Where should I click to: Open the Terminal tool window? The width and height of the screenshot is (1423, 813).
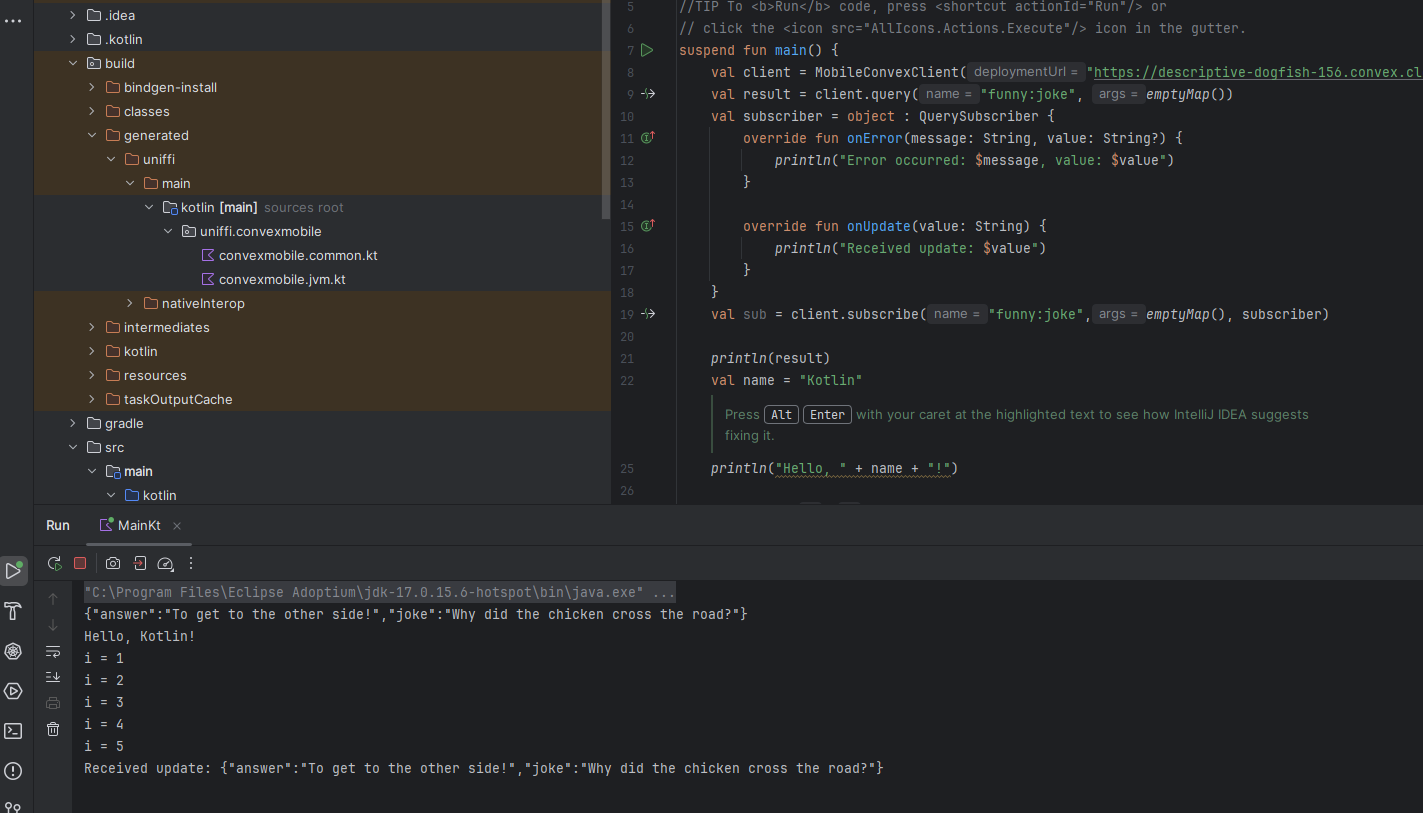13,731
